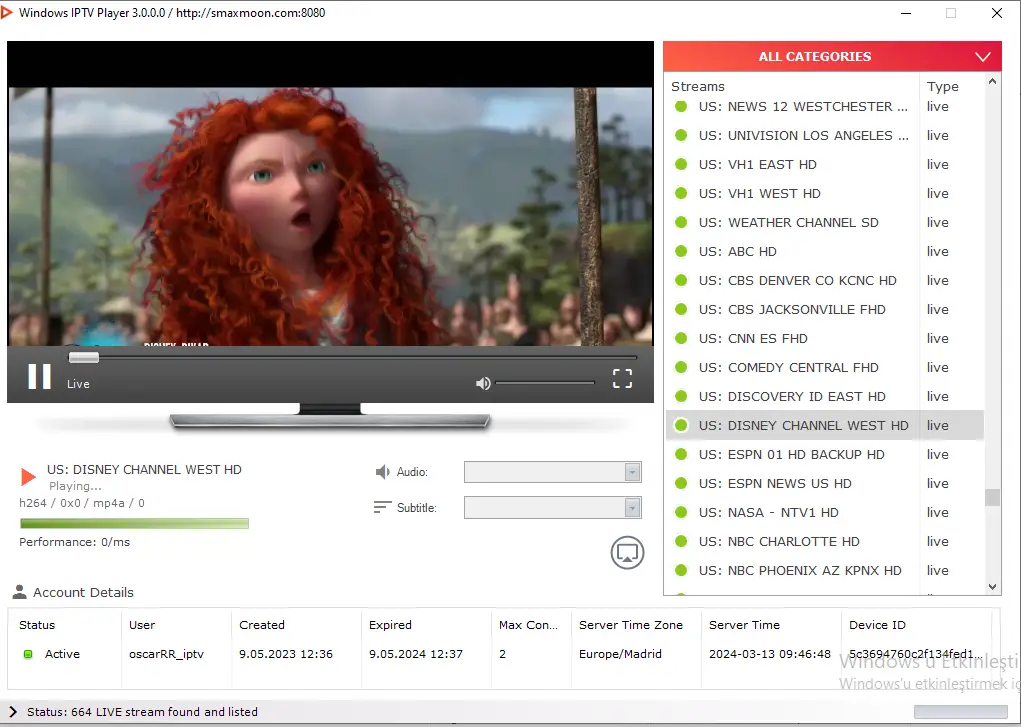The image size is (1021, 727).
Task: Click the video seek bar handle
Action: [83, 357]
